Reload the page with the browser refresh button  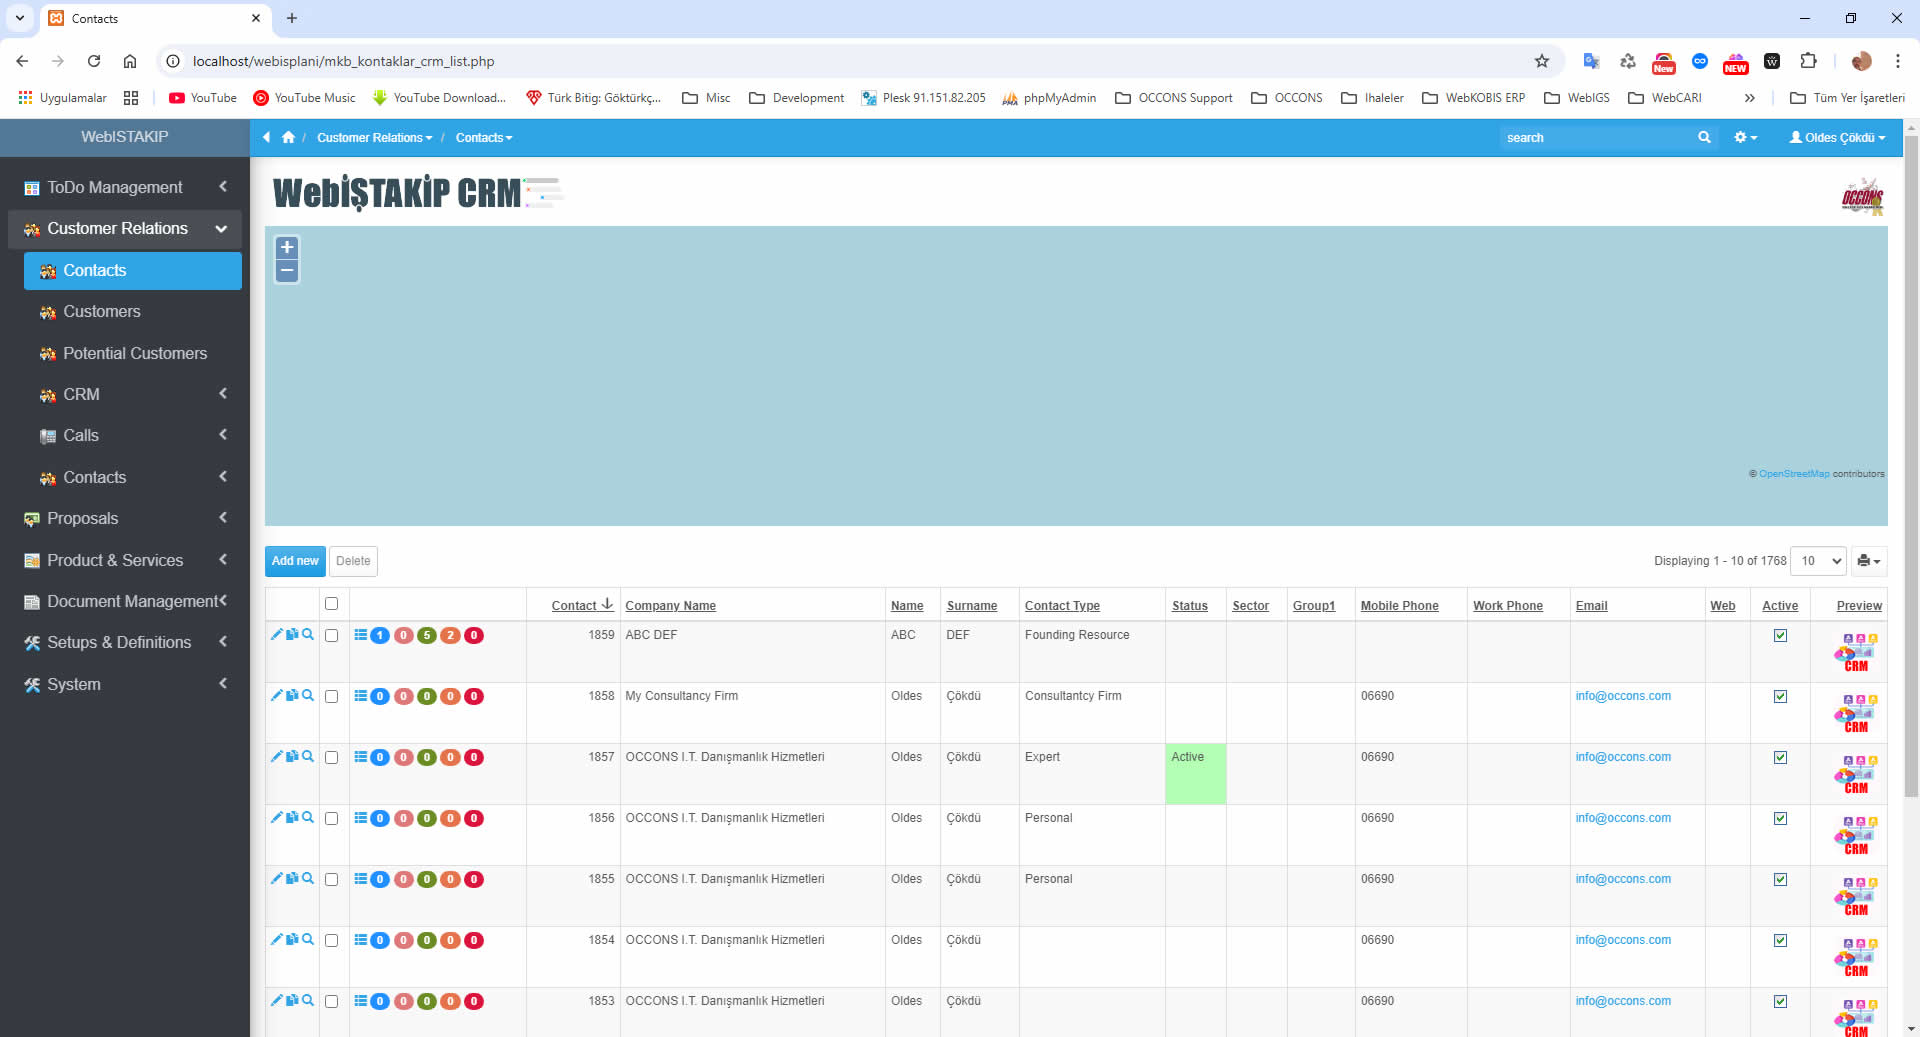pos(94,61)
